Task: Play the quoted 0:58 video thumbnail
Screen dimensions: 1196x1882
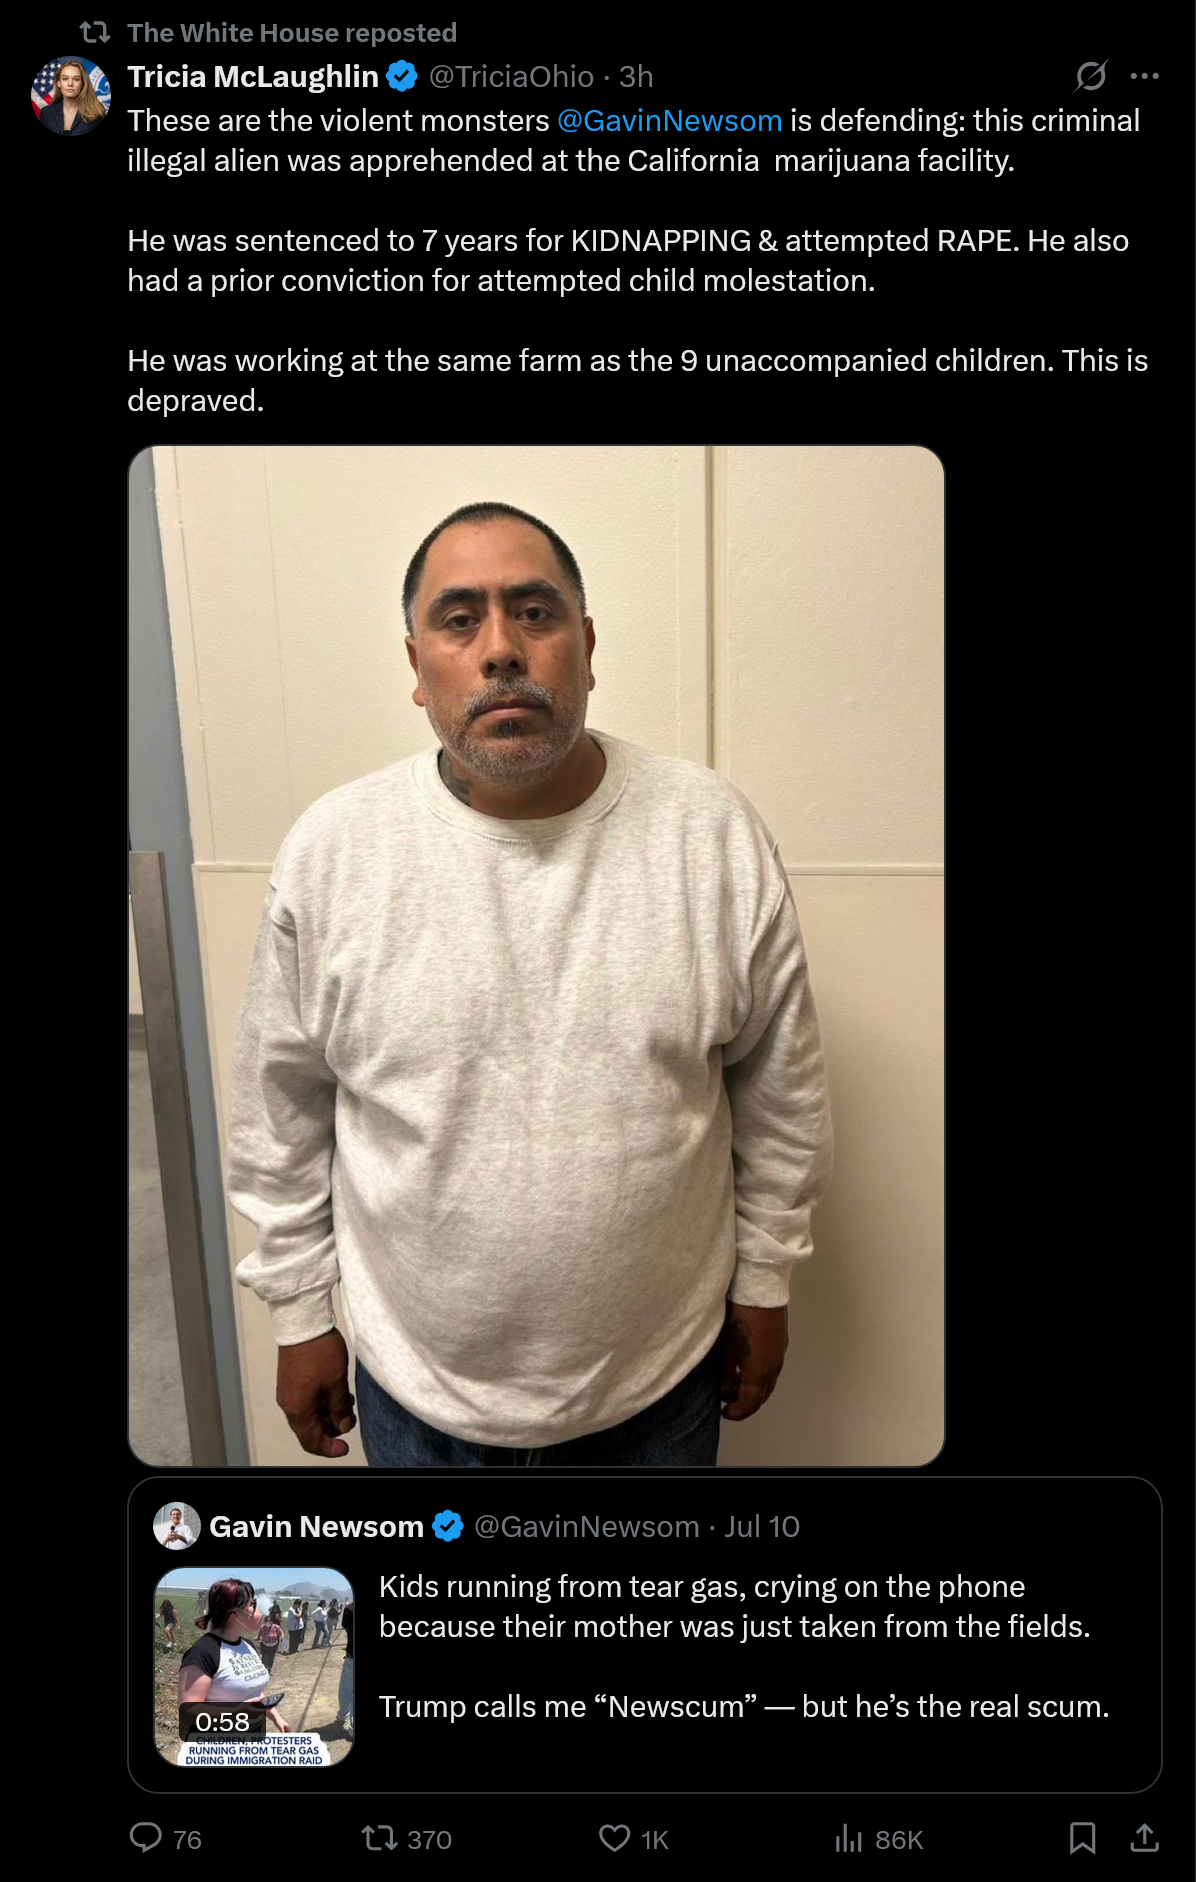Action: click(x=254, y=1666)
